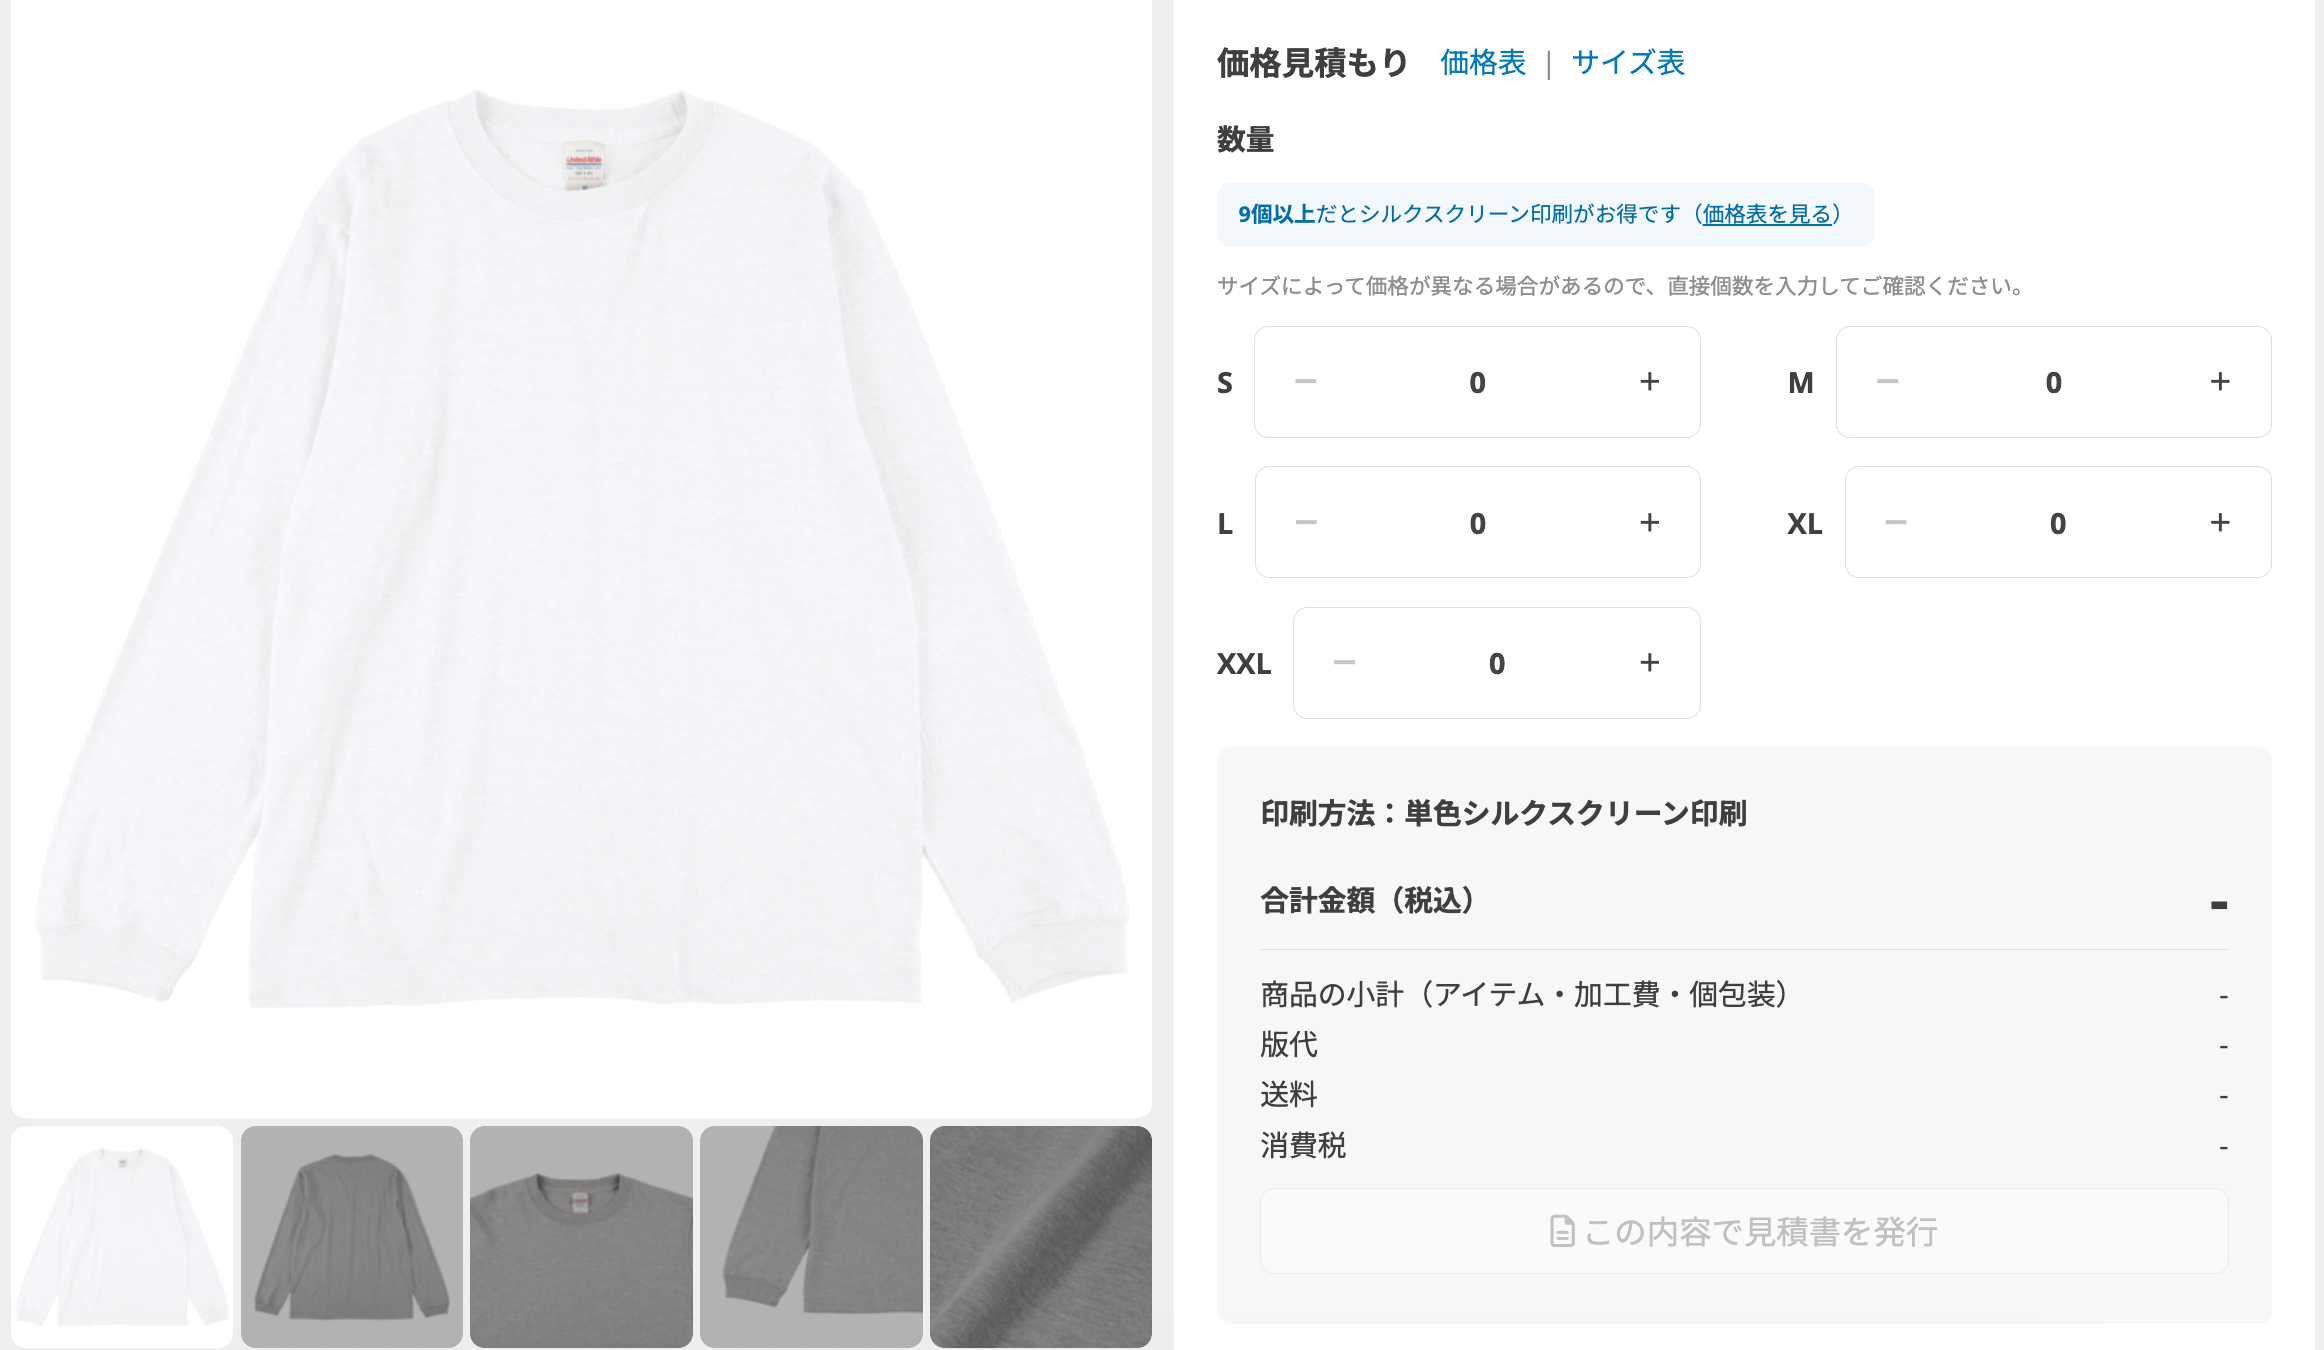The image size is (2324, 1350).
Task: Increase XL size quantity with plus
Action: [2220, 523]
